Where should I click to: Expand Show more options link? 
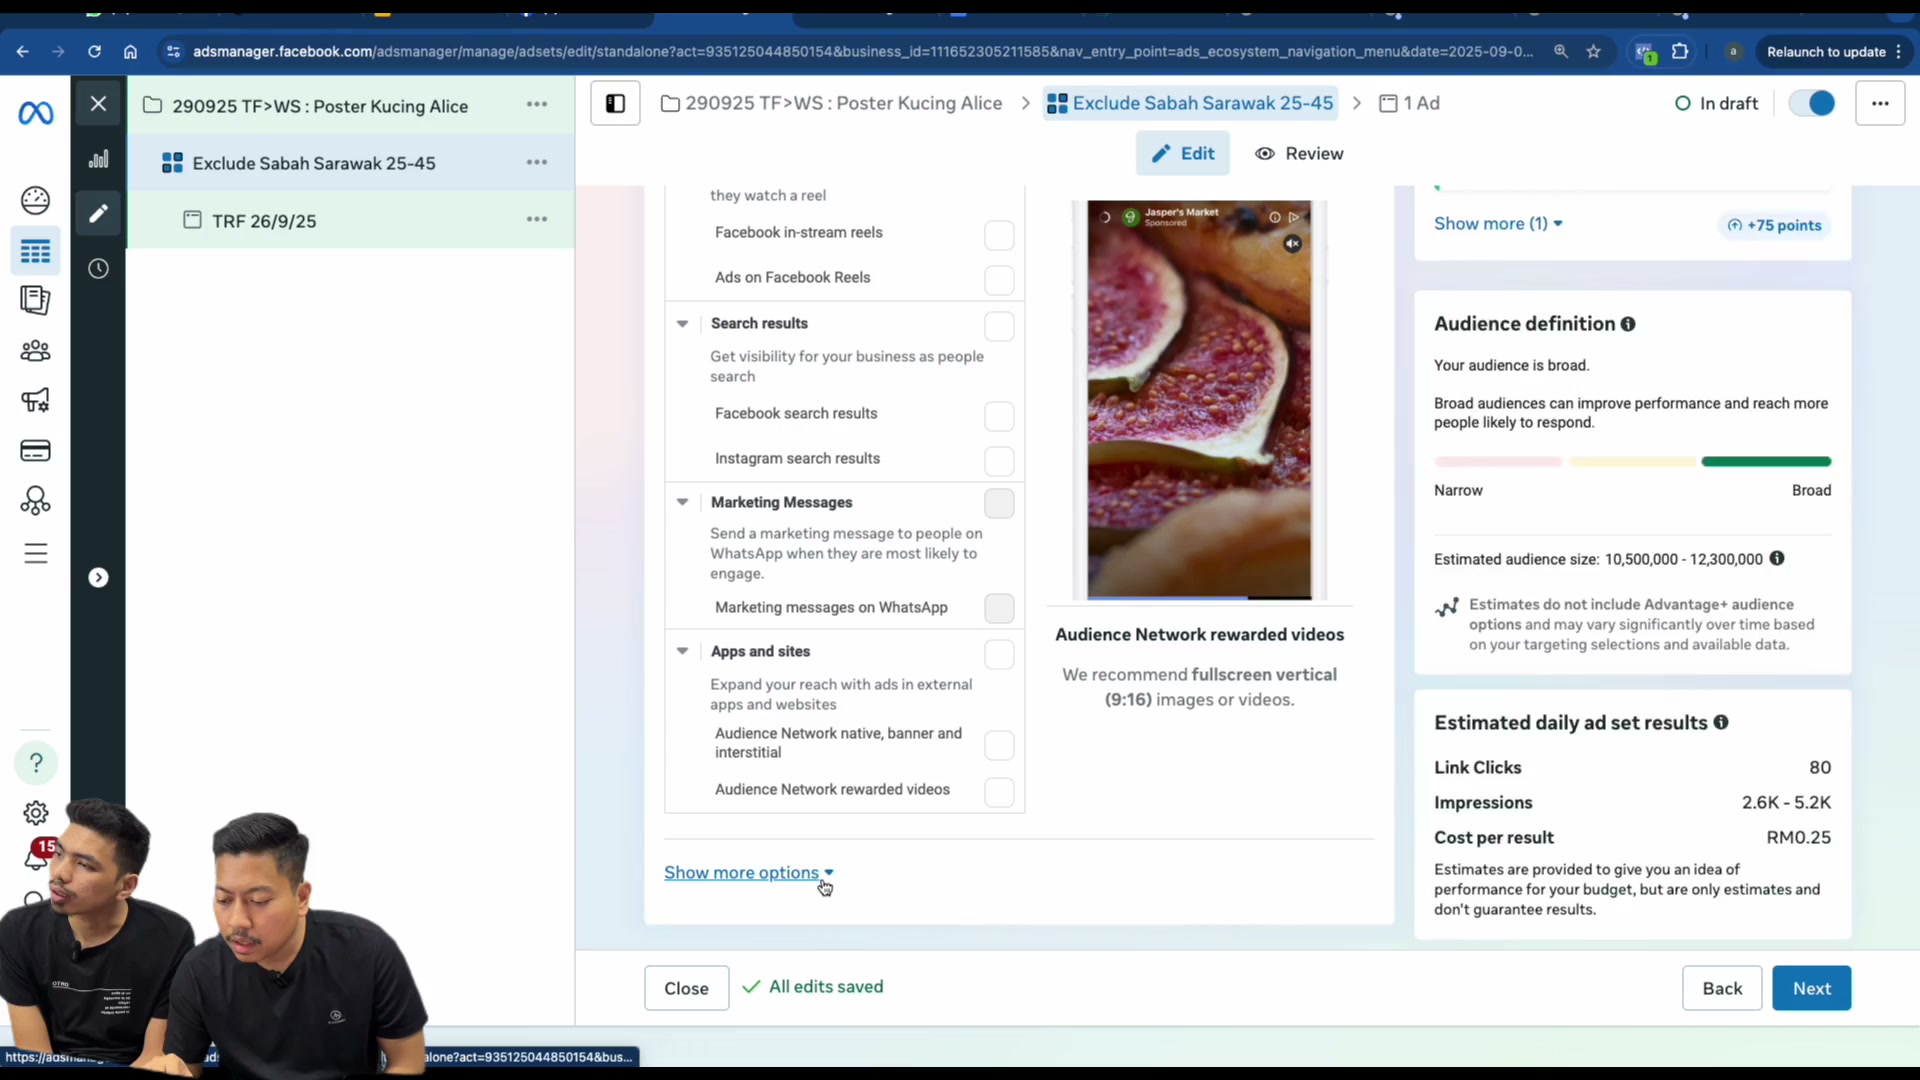tap(748, 872)
